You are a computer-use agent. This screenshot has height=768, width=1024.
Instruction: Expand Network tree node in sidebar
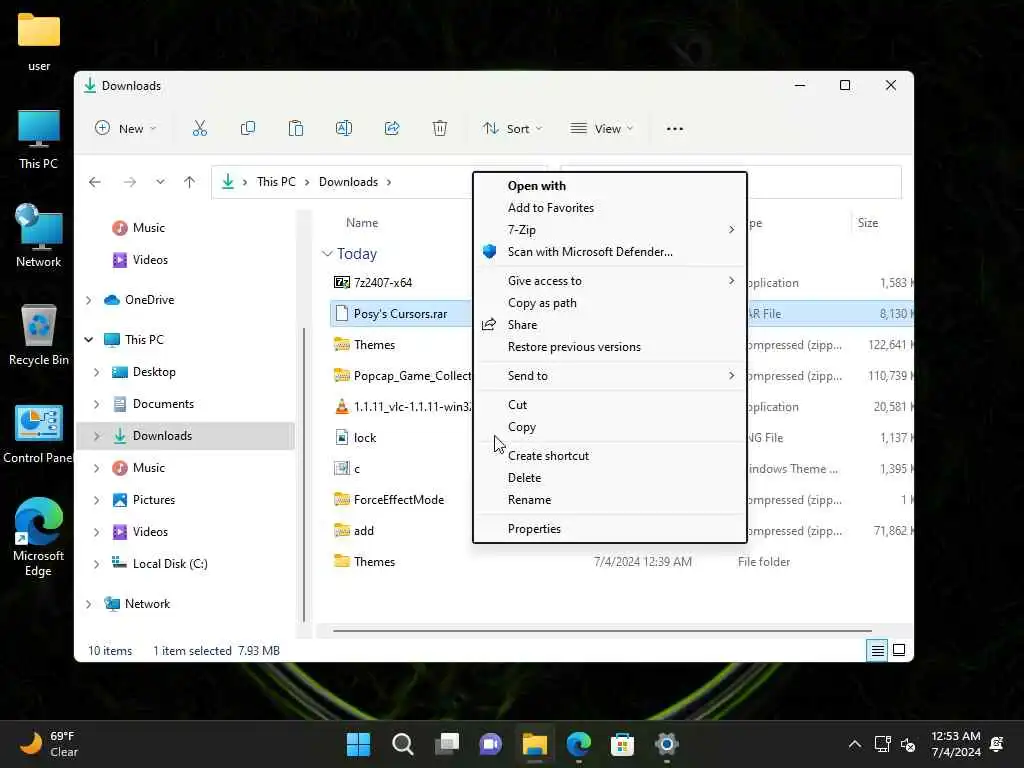(x=89, y=604)
